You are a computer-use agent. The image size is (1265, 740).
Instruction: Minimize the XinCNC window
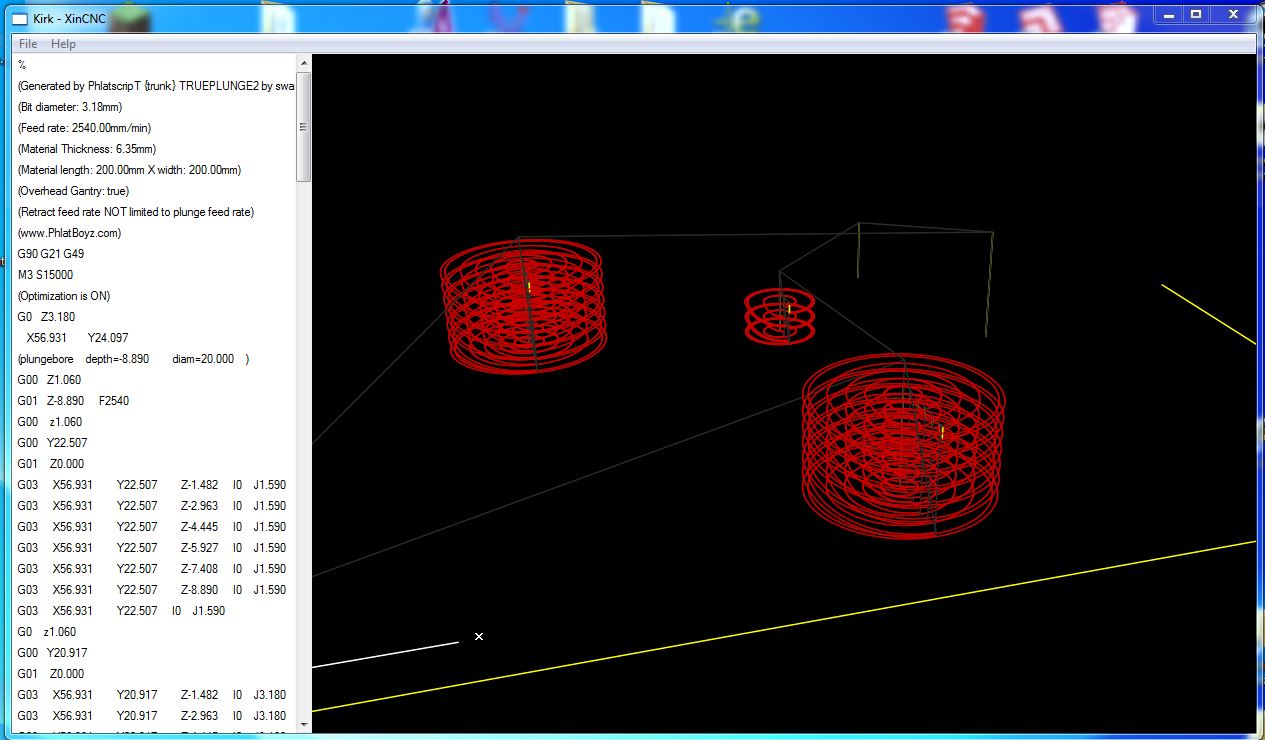pyautogui.click(x=1169, y=14)
